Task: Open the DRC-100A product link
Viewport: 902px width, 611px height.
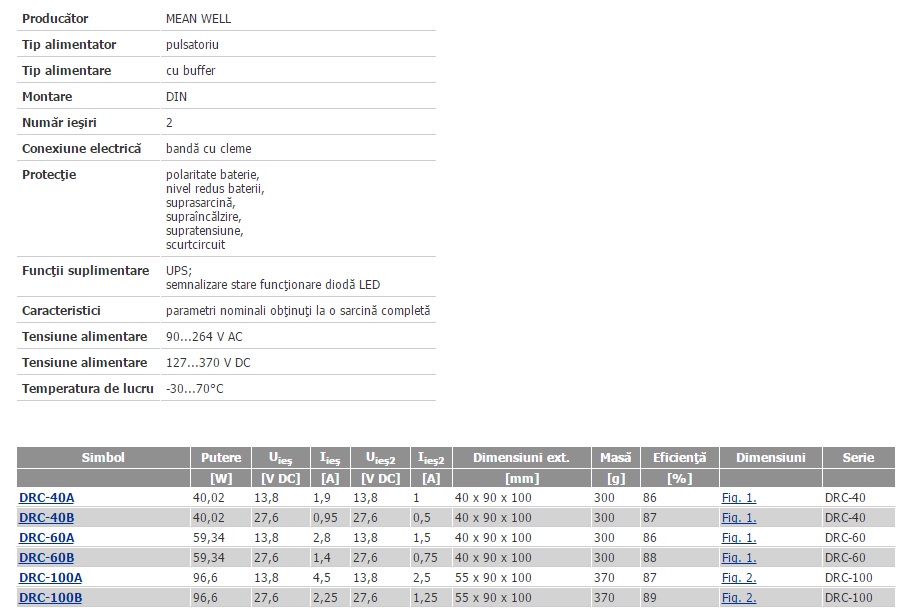Action: pyautogui.click(x=50, y=577)
